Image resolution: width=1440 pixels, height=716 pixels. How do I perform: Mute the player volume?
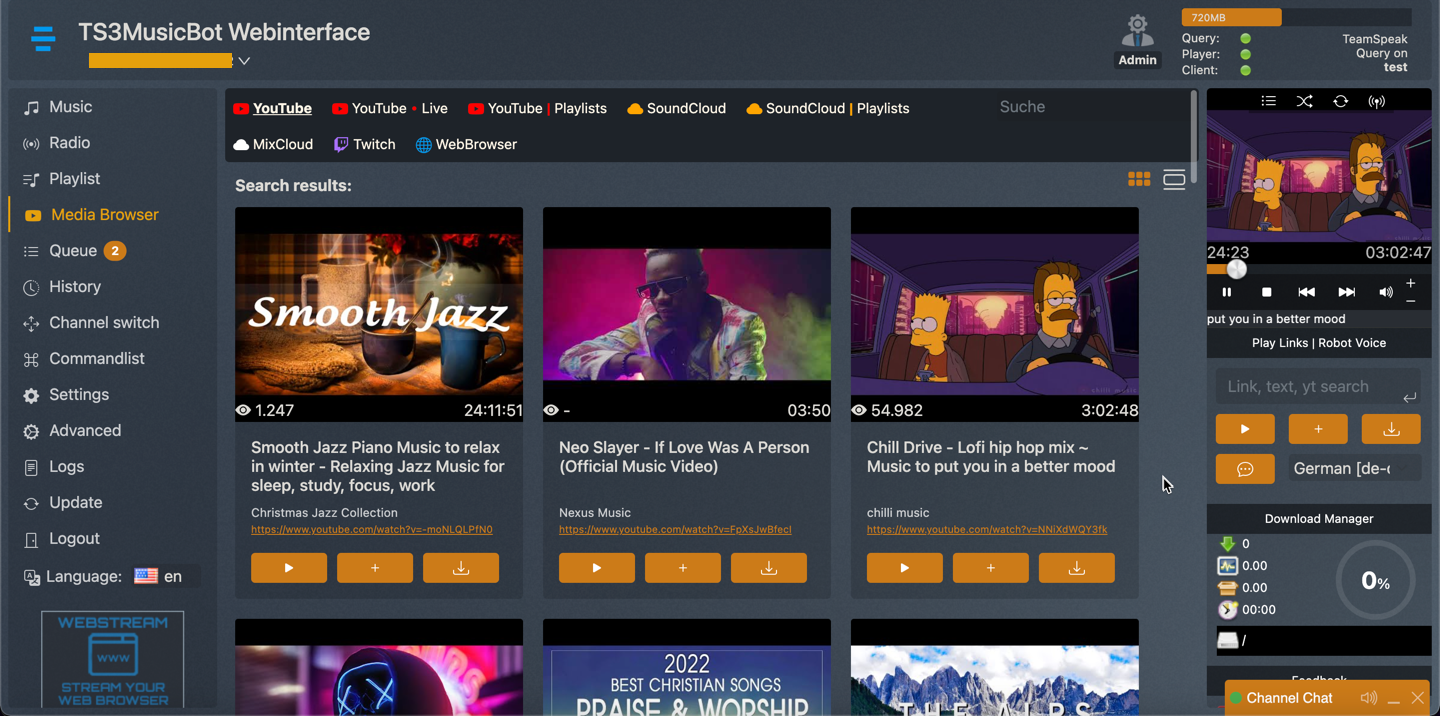pos(1385,292)
